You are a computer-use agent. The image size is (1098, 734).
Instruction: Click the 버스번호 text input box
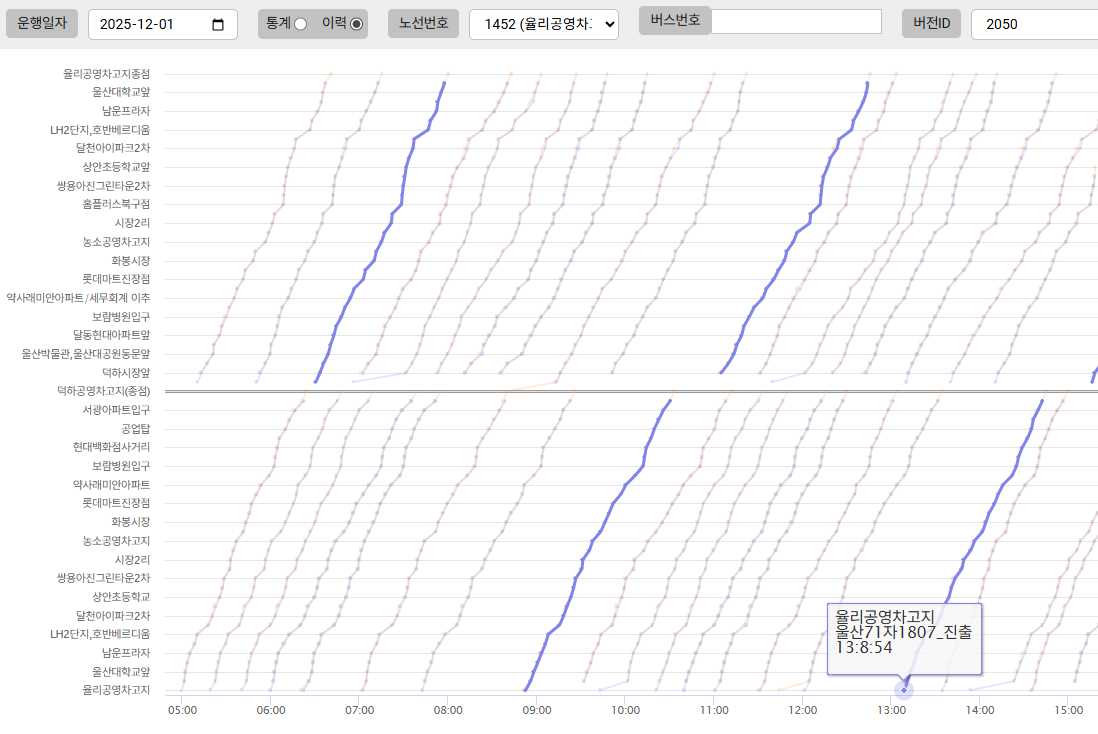point(795,22)
